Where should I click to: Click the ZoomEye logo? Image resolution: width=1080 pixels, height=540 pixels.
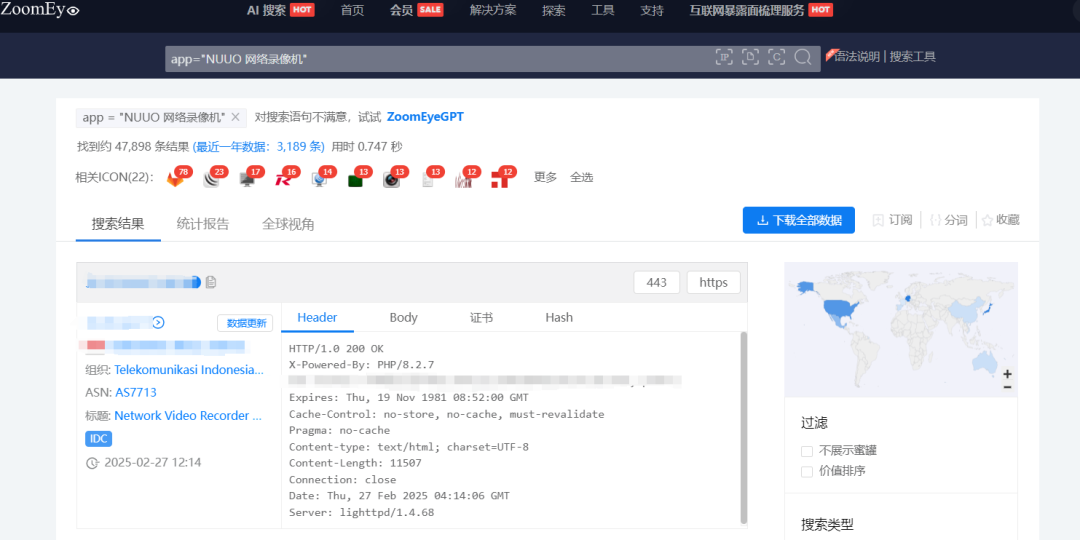click(40, 10)
